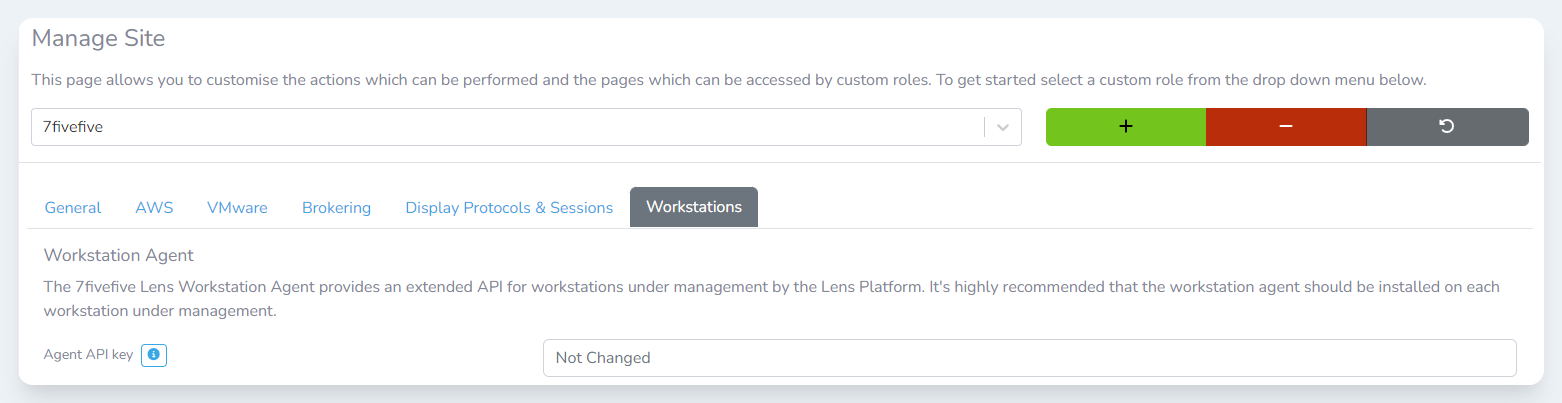This screenshot has height=403, width=1562.
Task: Click the green plus add button
Action: tap(1125, 127)
